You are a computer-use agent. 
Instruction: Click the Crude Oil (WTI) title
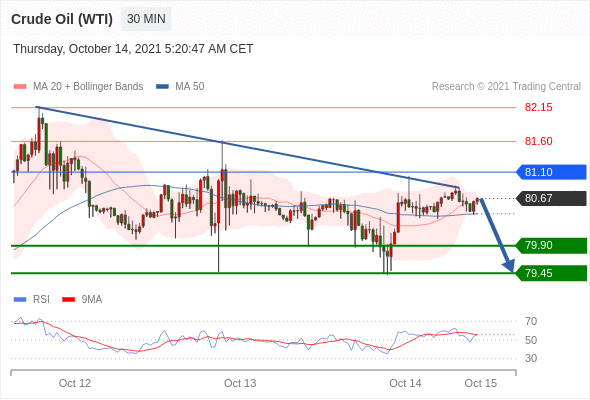(62, 19)
